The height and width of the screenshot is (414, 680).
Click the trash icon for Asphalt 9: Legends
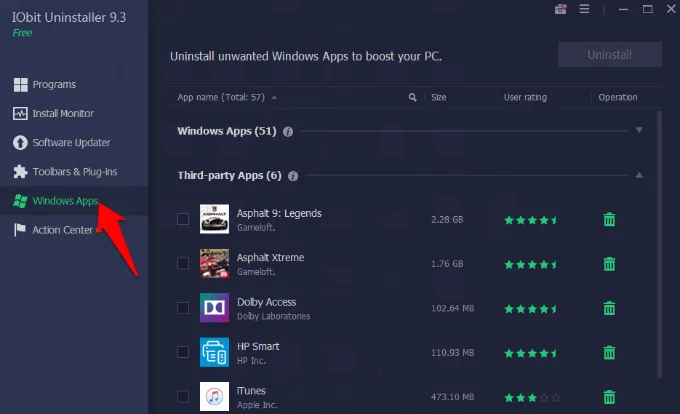point(609,220)
